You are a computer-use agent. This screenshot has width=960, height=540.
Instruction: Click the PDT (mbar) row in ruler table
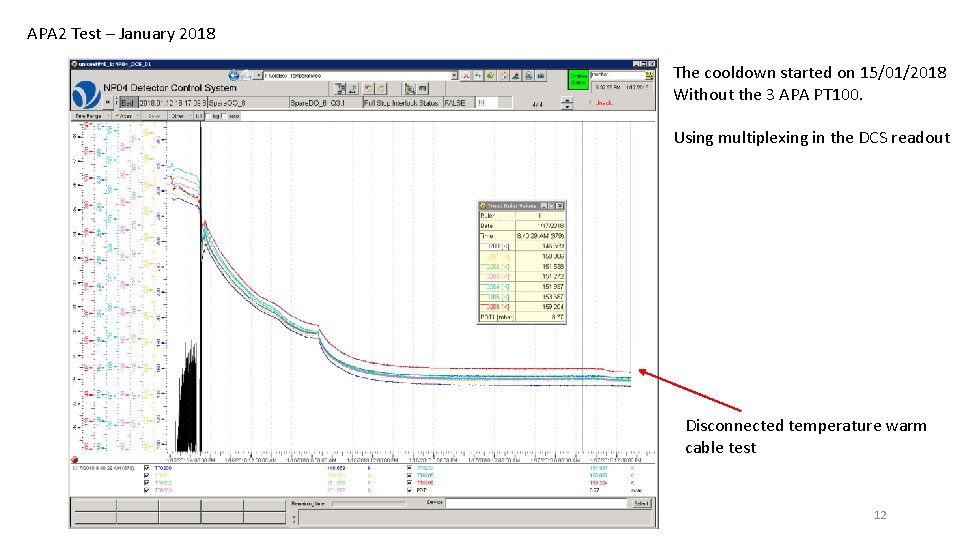(522, 317)
